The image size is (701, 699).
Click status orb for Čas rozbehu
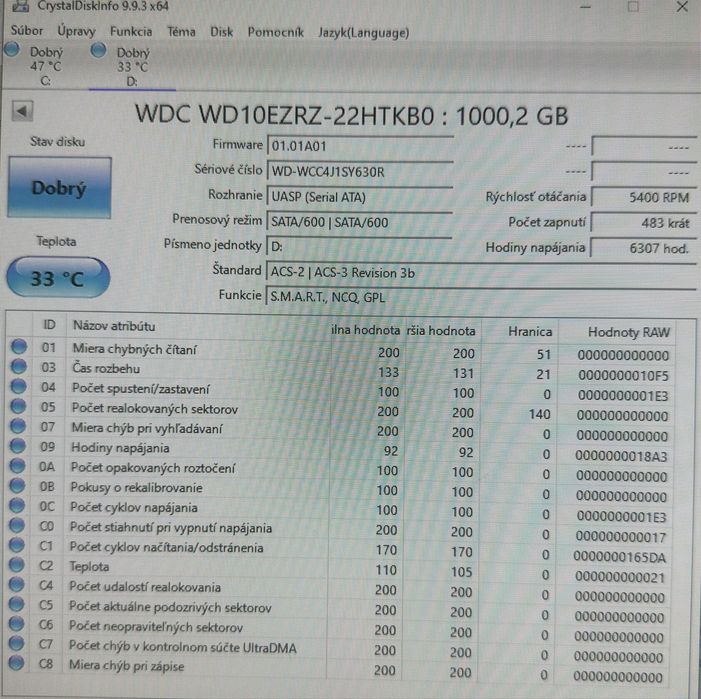click(x=18, y=366)
